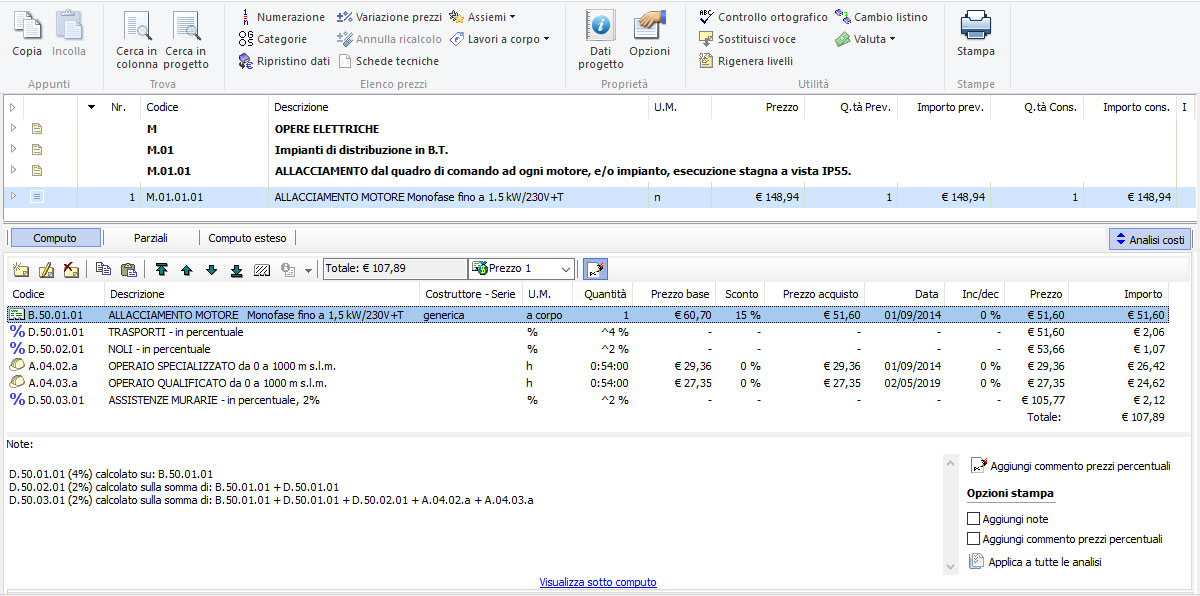This screenshot has height=596, width=1200.
Task: Open Cerca in colonna search
Action: [137, 40]
